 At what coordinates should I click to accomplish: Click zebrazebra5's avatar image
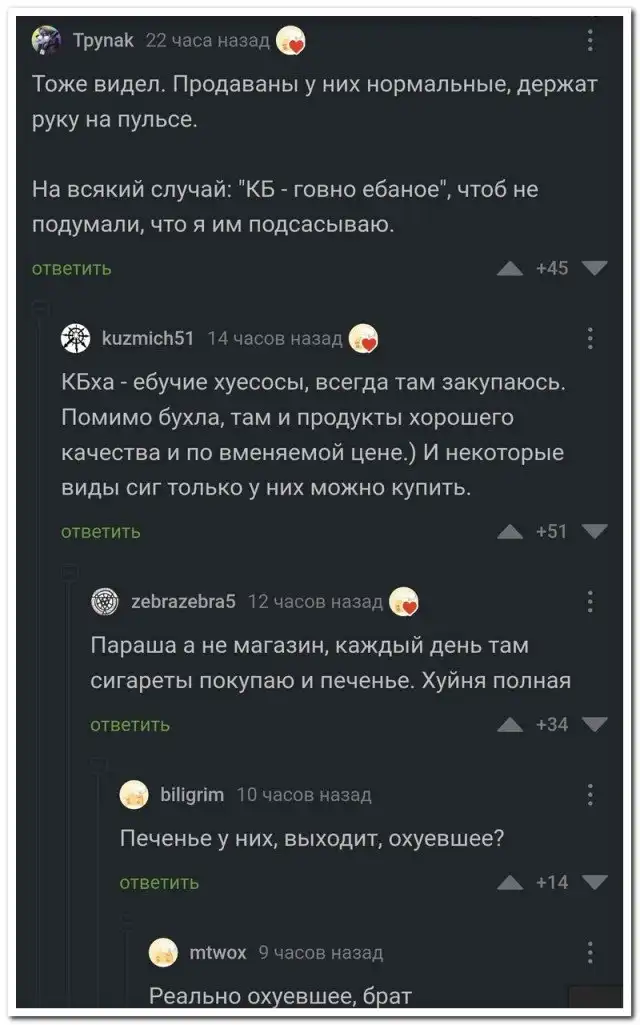[105, 601]
